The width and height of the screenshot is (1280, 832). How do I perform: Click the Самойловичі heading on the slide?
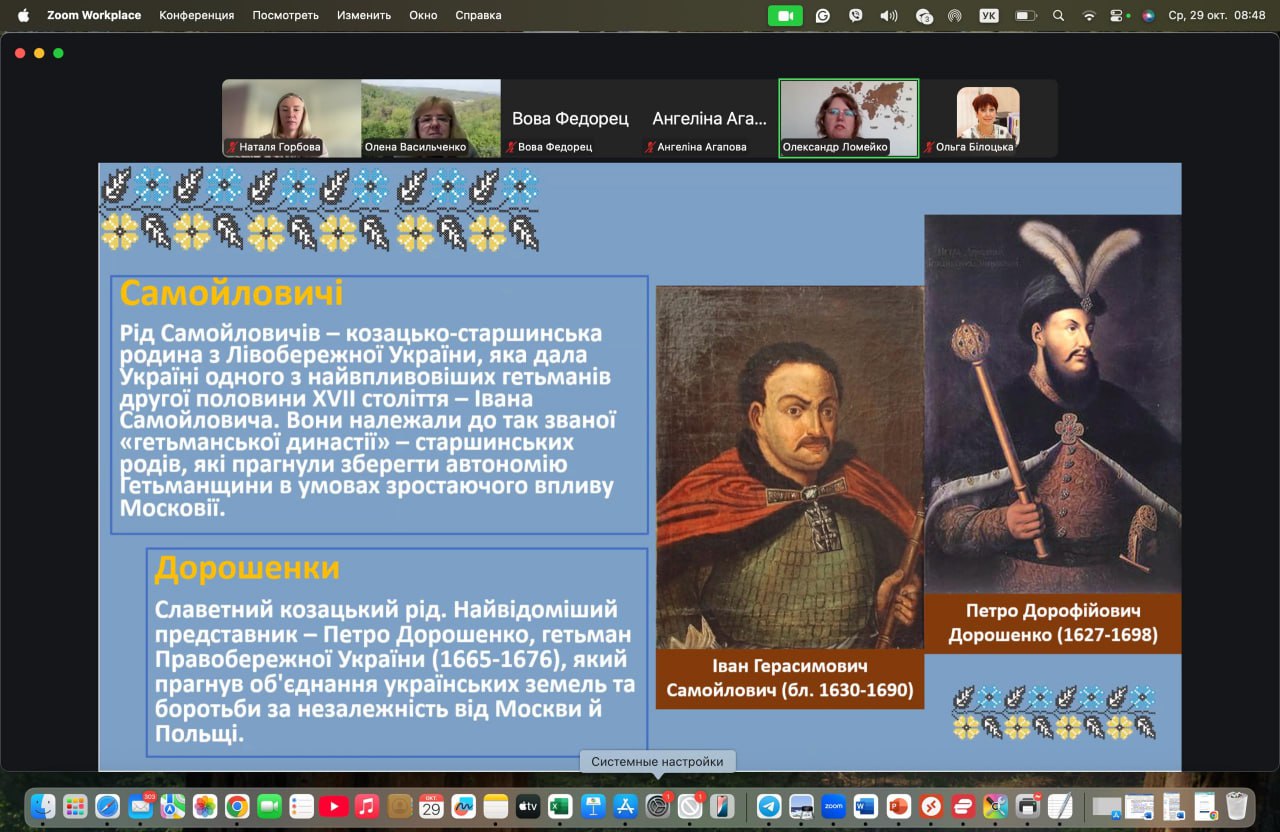232,293
